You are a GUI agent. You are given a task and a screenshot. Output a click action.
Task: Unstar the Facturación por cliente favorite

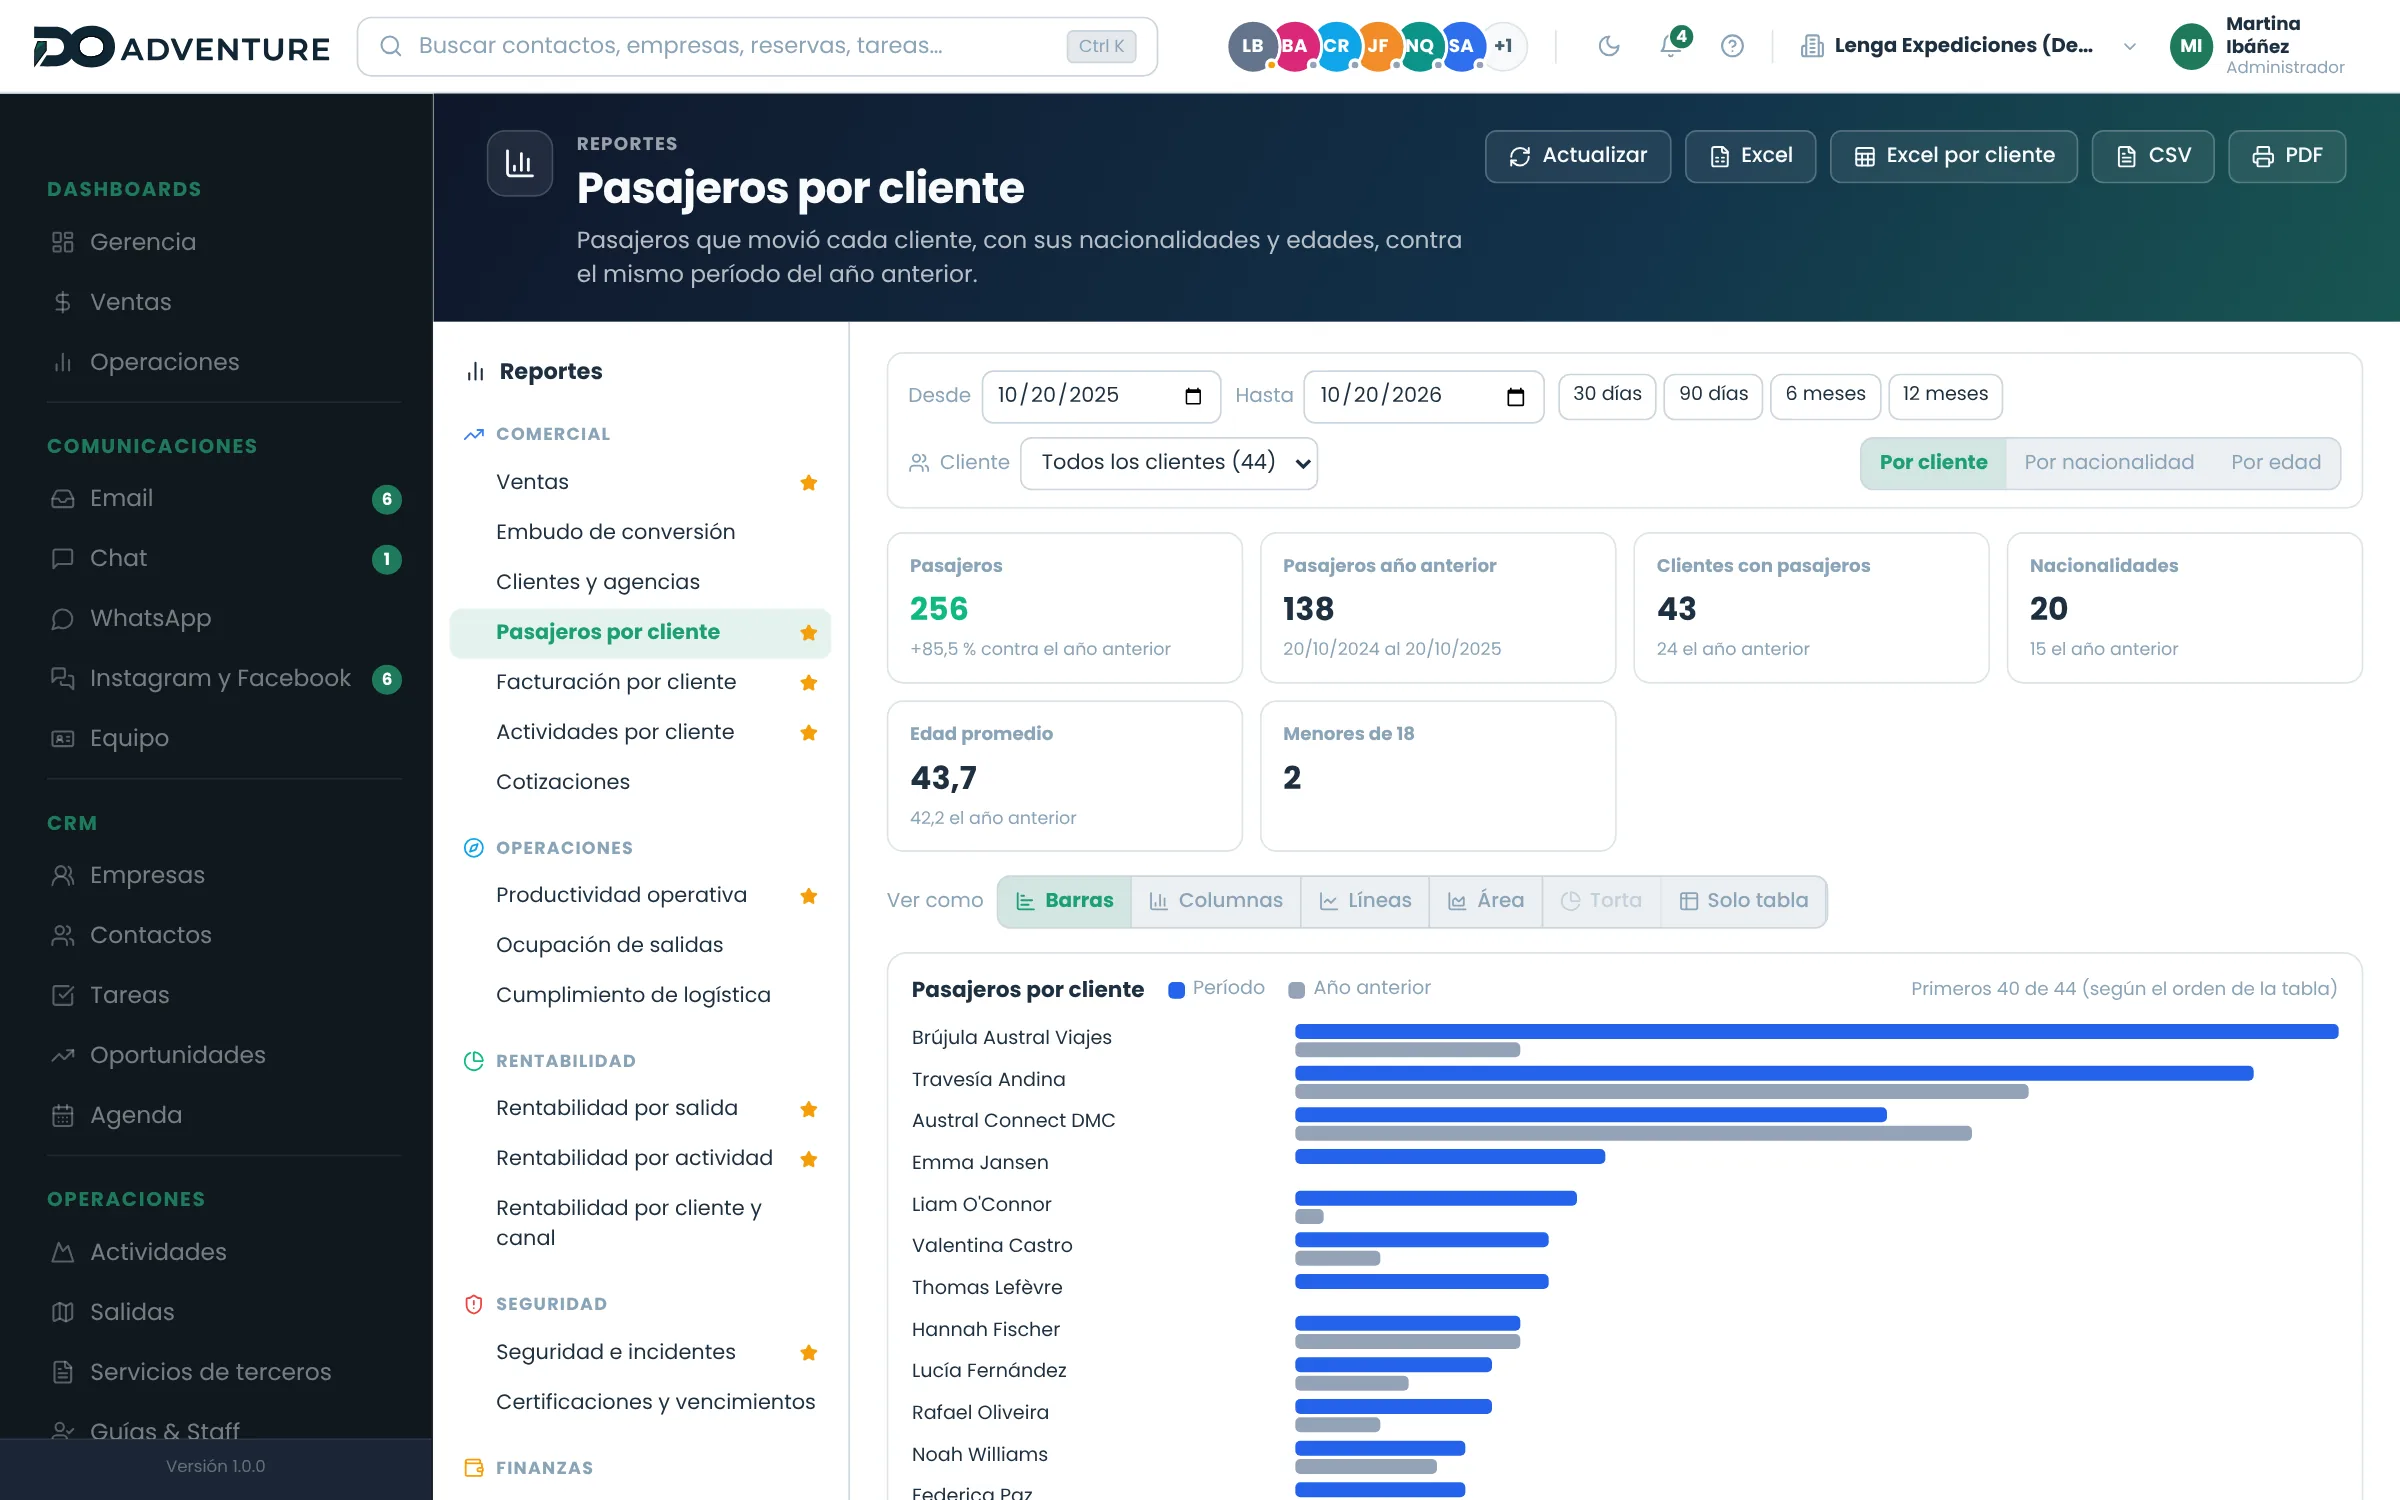[x=809, y=683]
